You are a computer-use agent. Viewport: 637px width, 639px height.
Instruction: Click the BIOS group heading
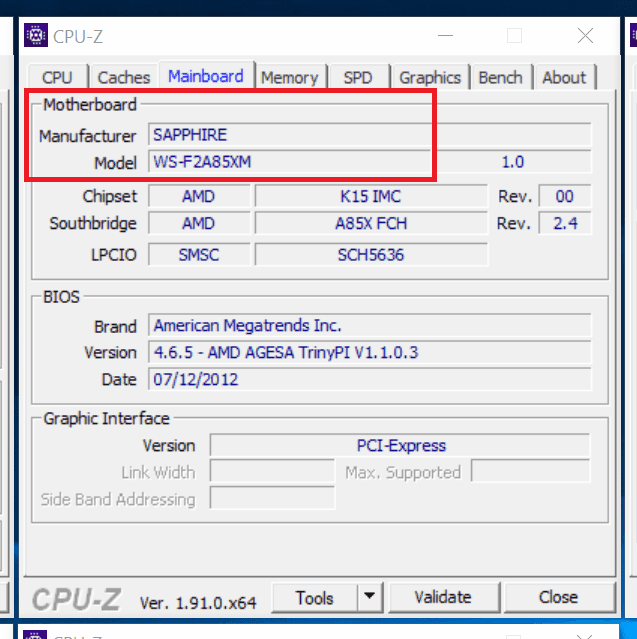[x=62, y=297]
